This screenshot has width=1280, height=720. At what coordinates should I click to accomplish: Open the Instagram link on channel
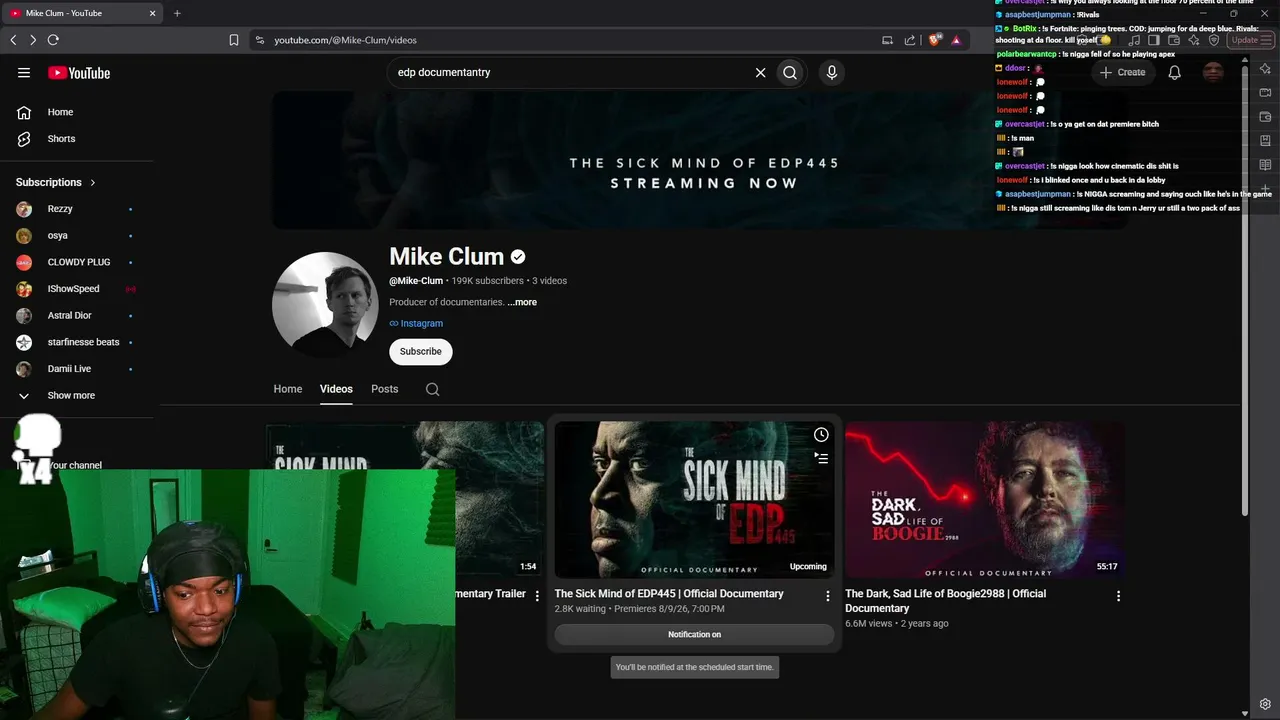(416, 324)
